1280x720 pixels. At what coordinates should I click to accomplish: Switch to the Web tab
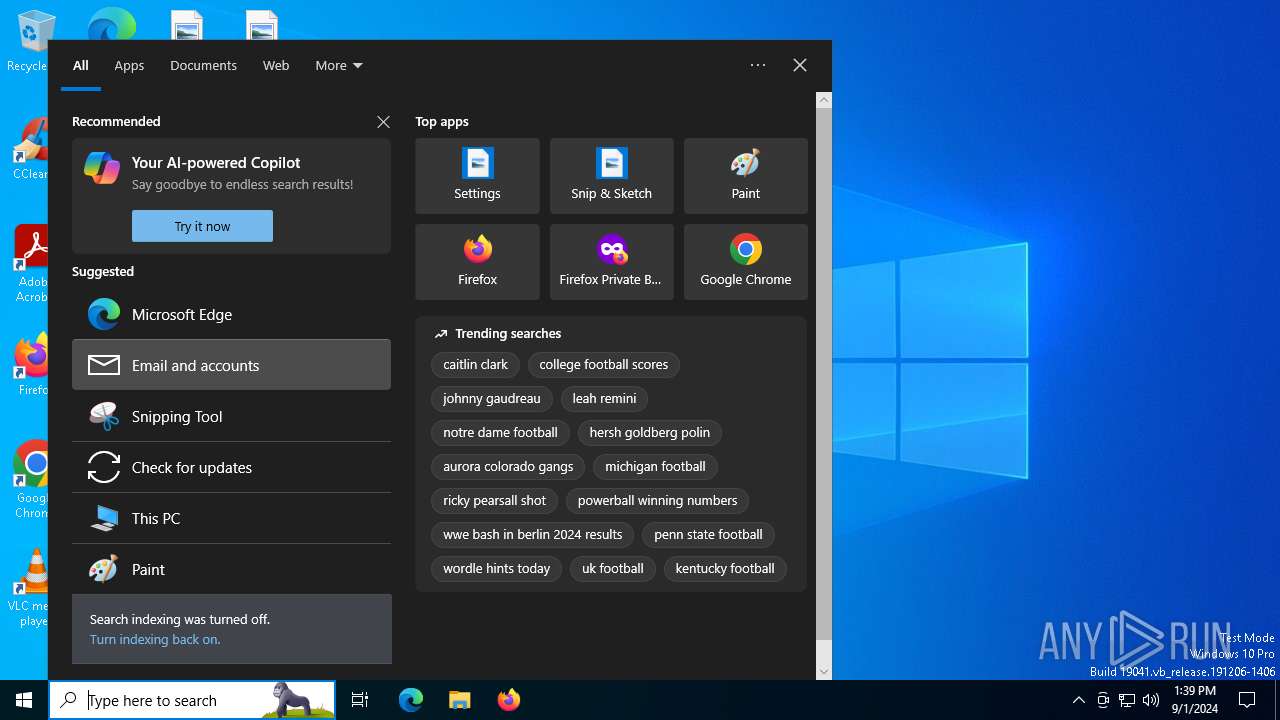click(x=276, y=65)
